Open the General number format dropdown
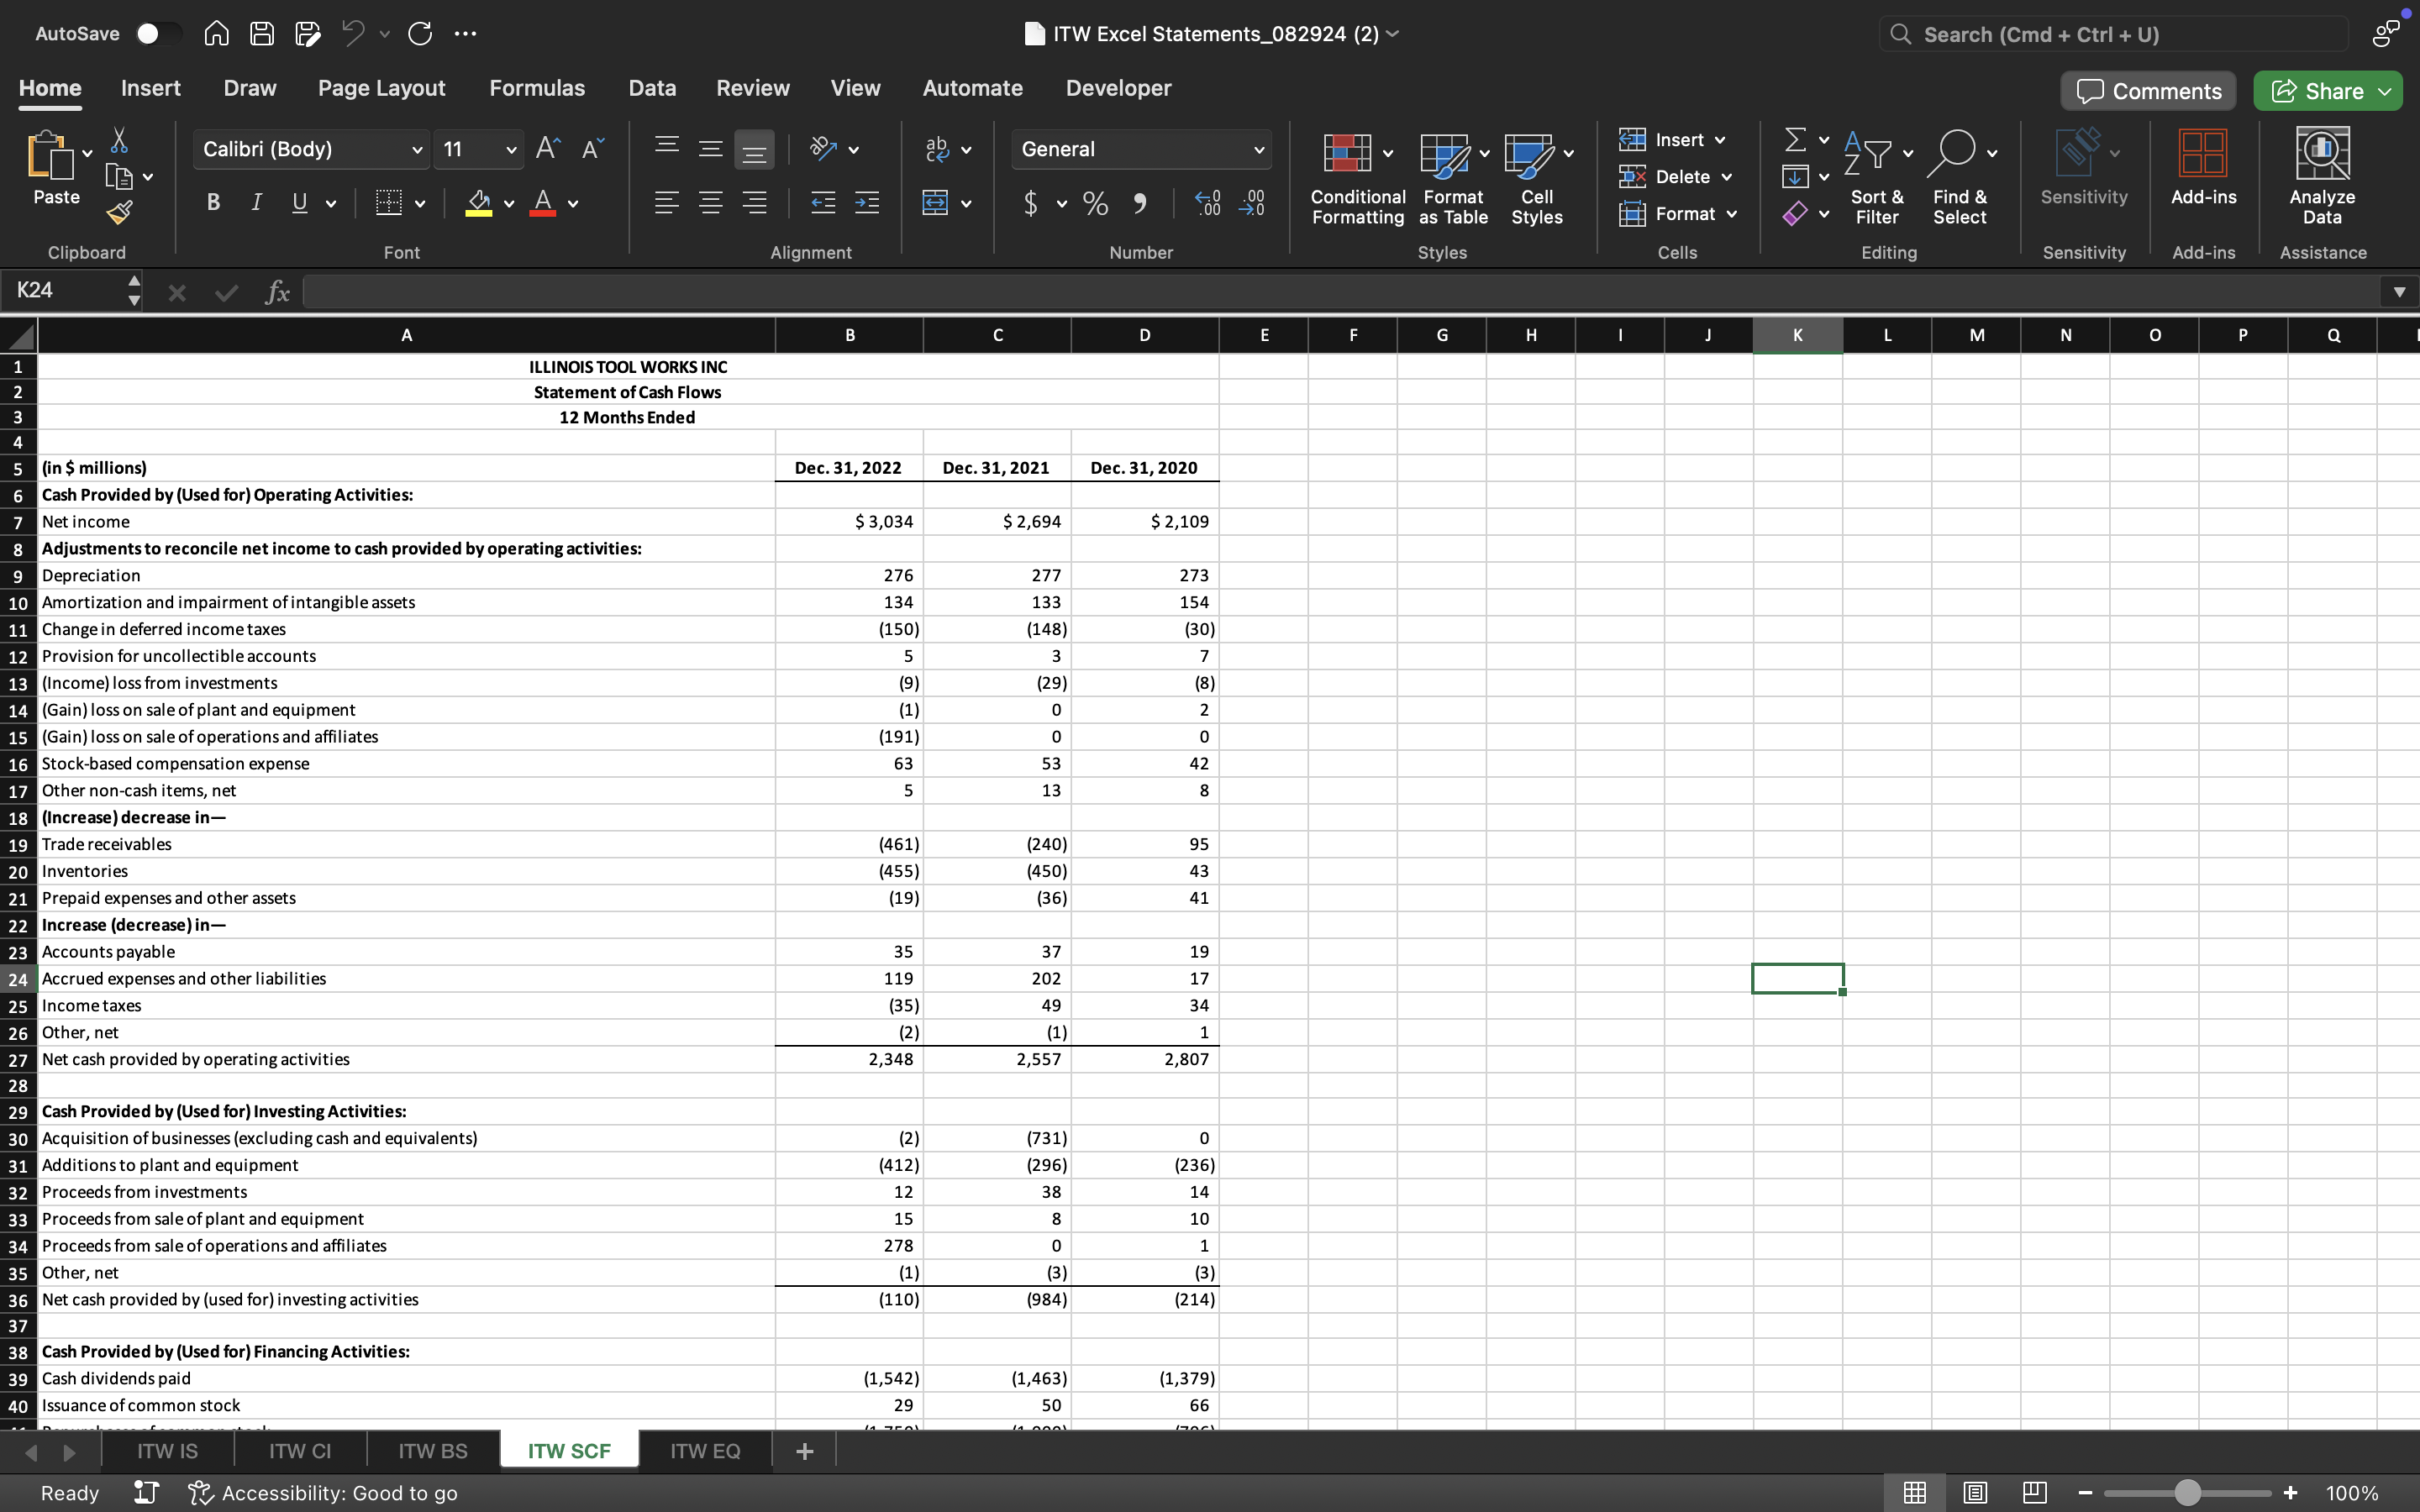Screen dimensions: 2420x1512 point(1259,149)
